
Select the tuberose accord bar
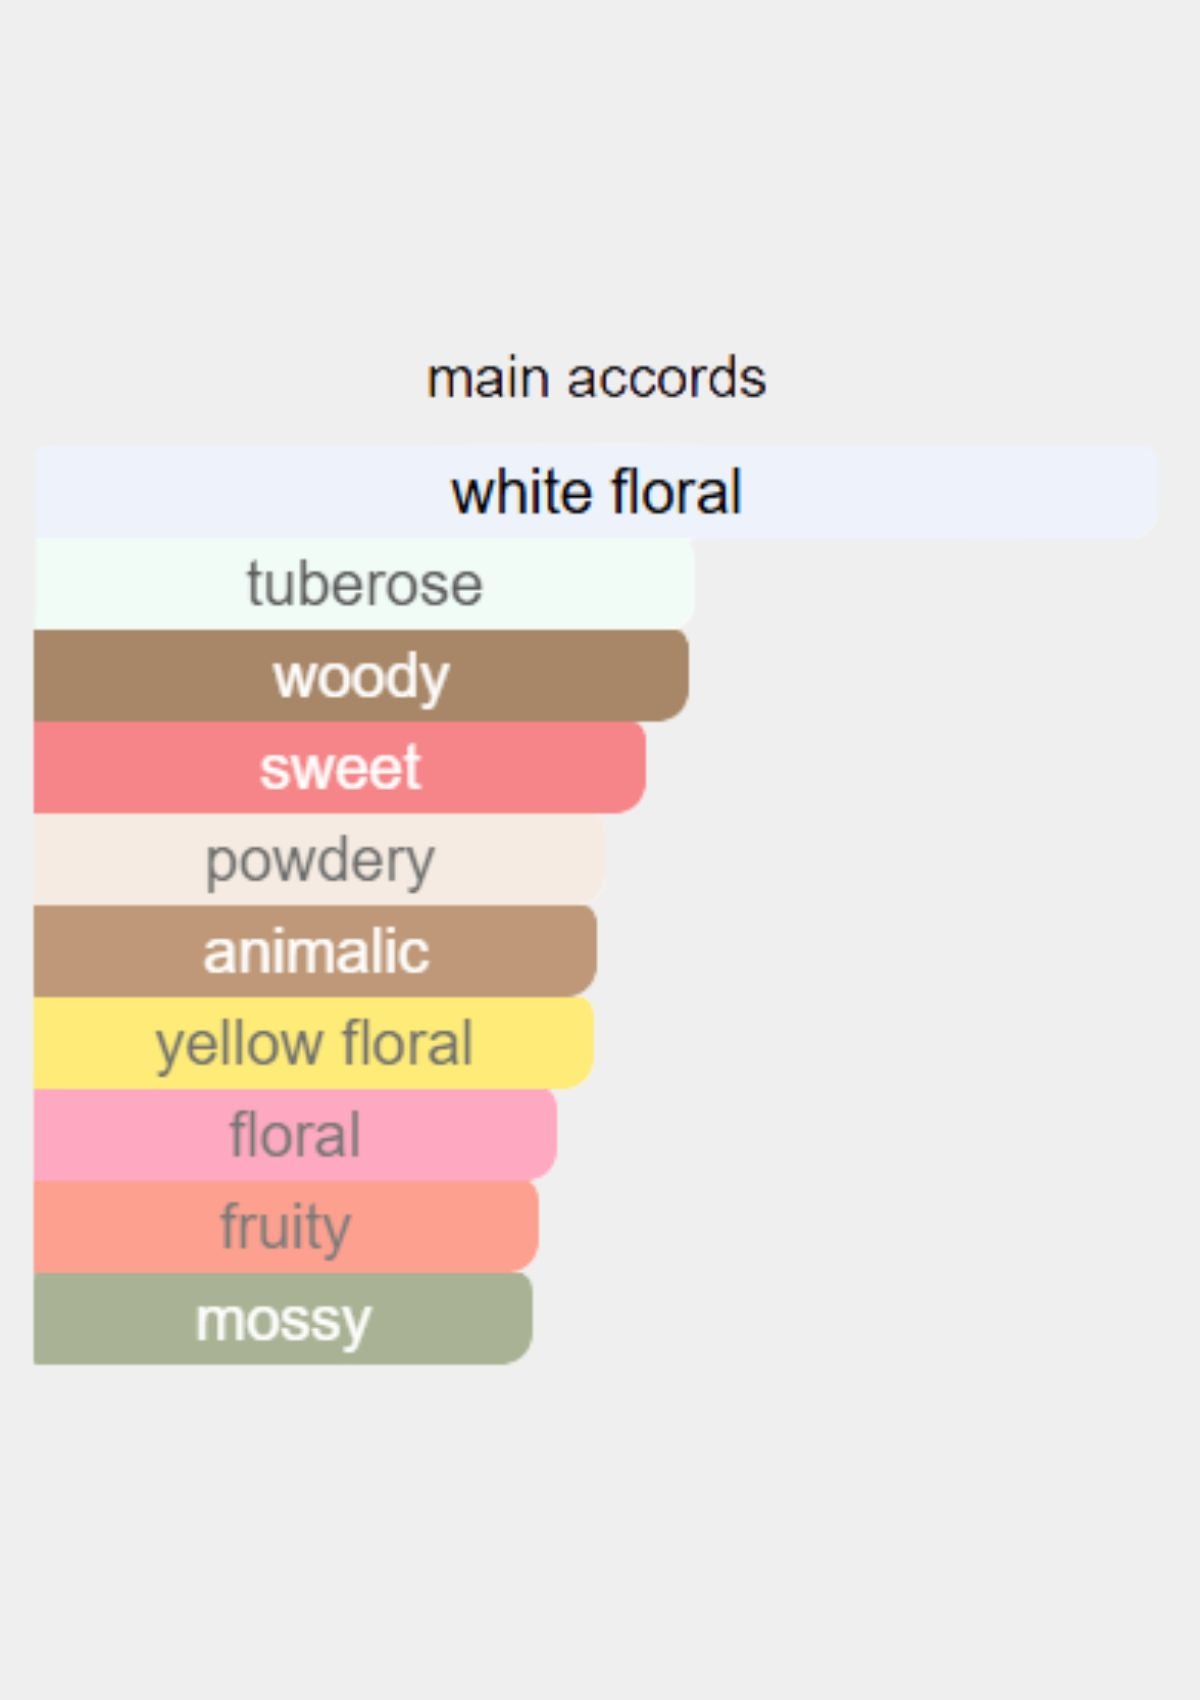point(364,583)
